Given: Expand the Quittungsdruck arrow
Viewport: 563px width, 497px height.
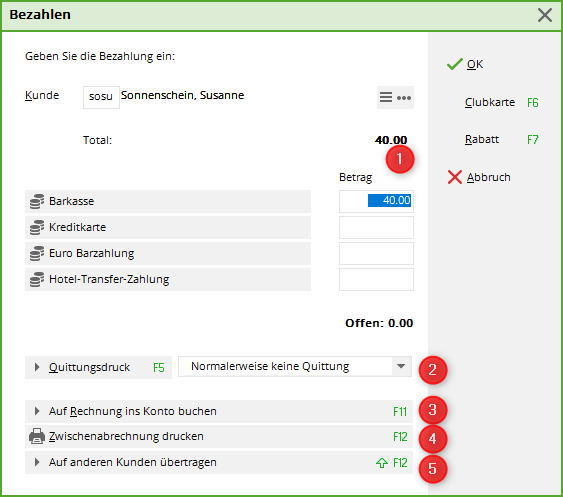Looking at the screenshot, I should (37, 367).
